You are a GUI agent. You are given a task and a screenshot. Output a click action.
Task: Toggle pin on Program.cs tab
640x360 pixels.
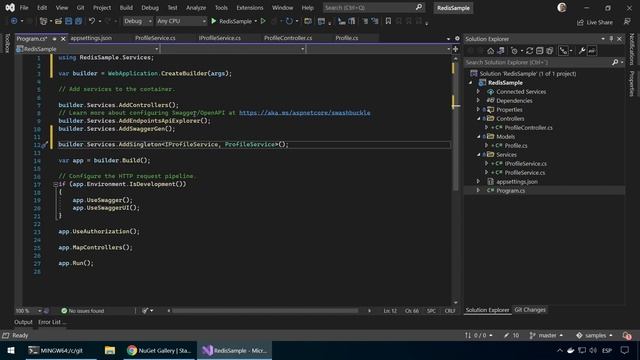(54, 39)
